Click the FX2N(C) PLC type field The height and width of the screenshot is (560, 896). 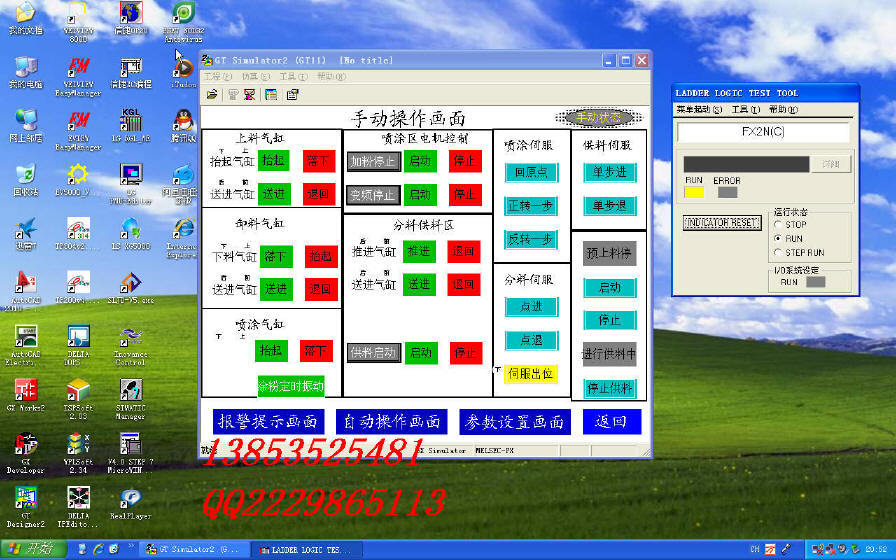[x=763, y=132]
